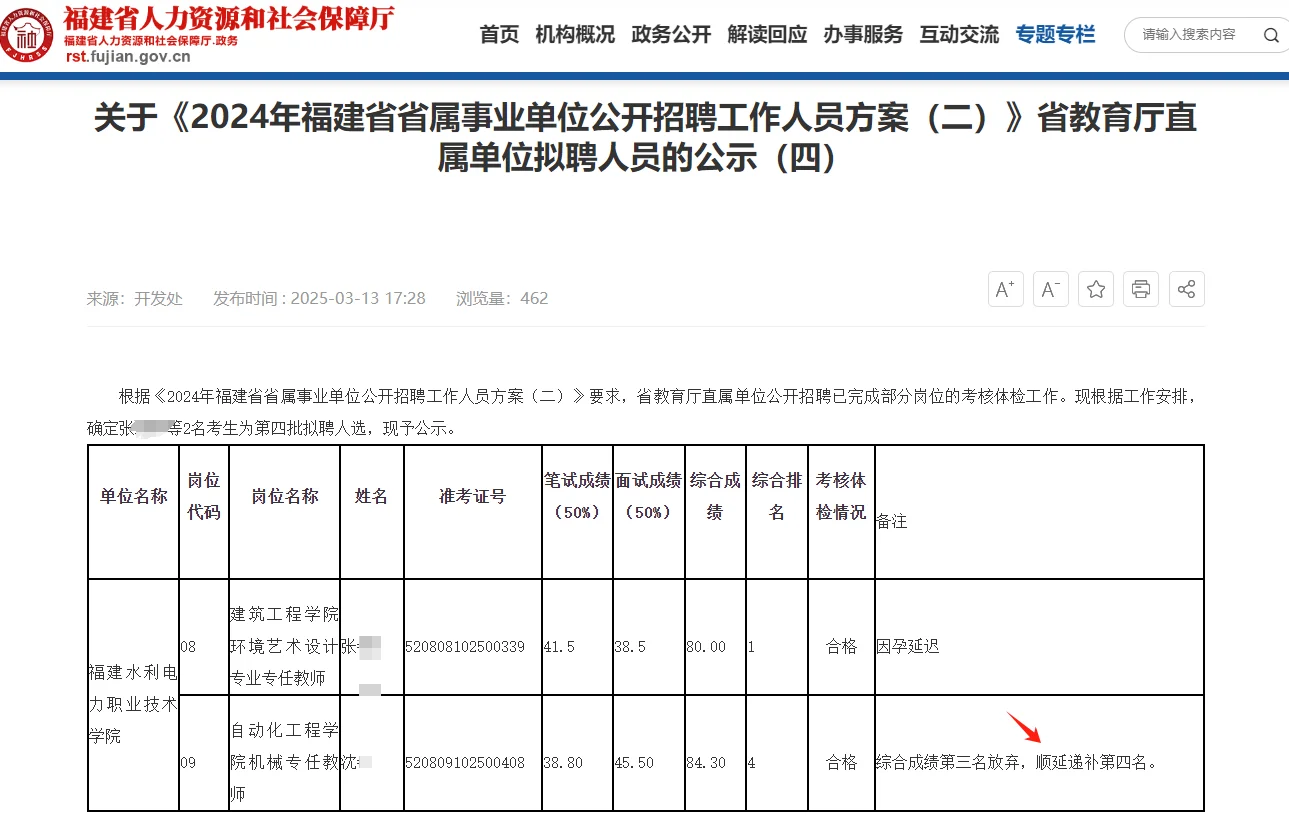Open the 互动交流 menu item
Image resolution: width=1289 pixels, height=817 pixels.
pos(958,33)
